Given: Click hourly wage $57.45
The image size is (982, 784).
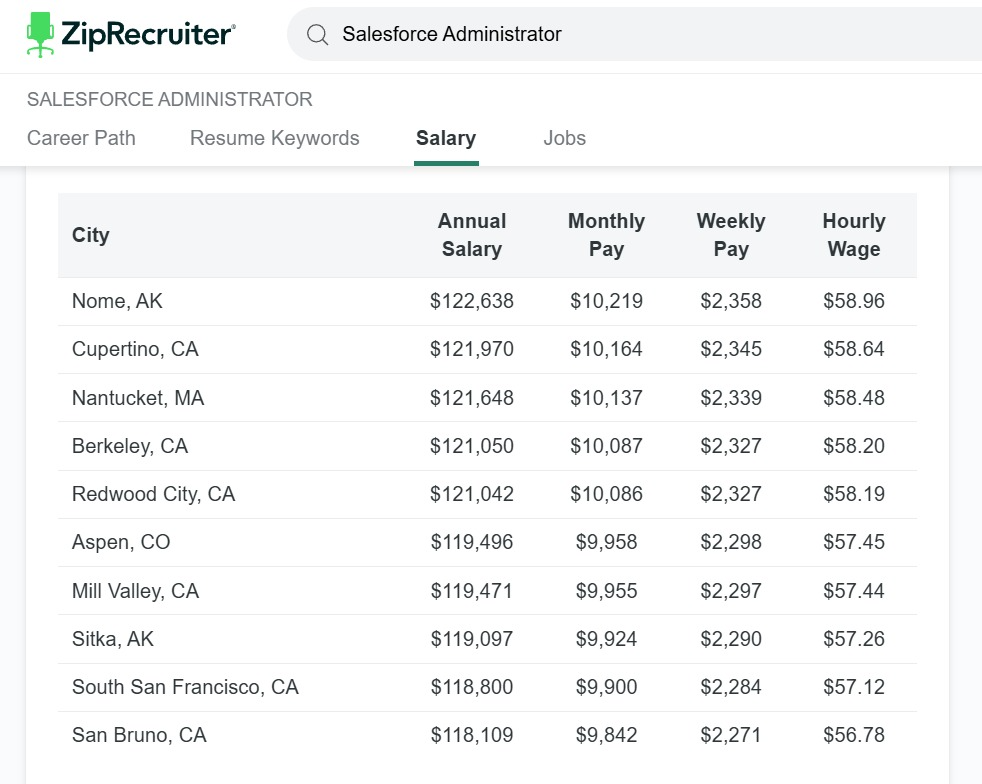Looking at the screenshot, I should (854, 542).
